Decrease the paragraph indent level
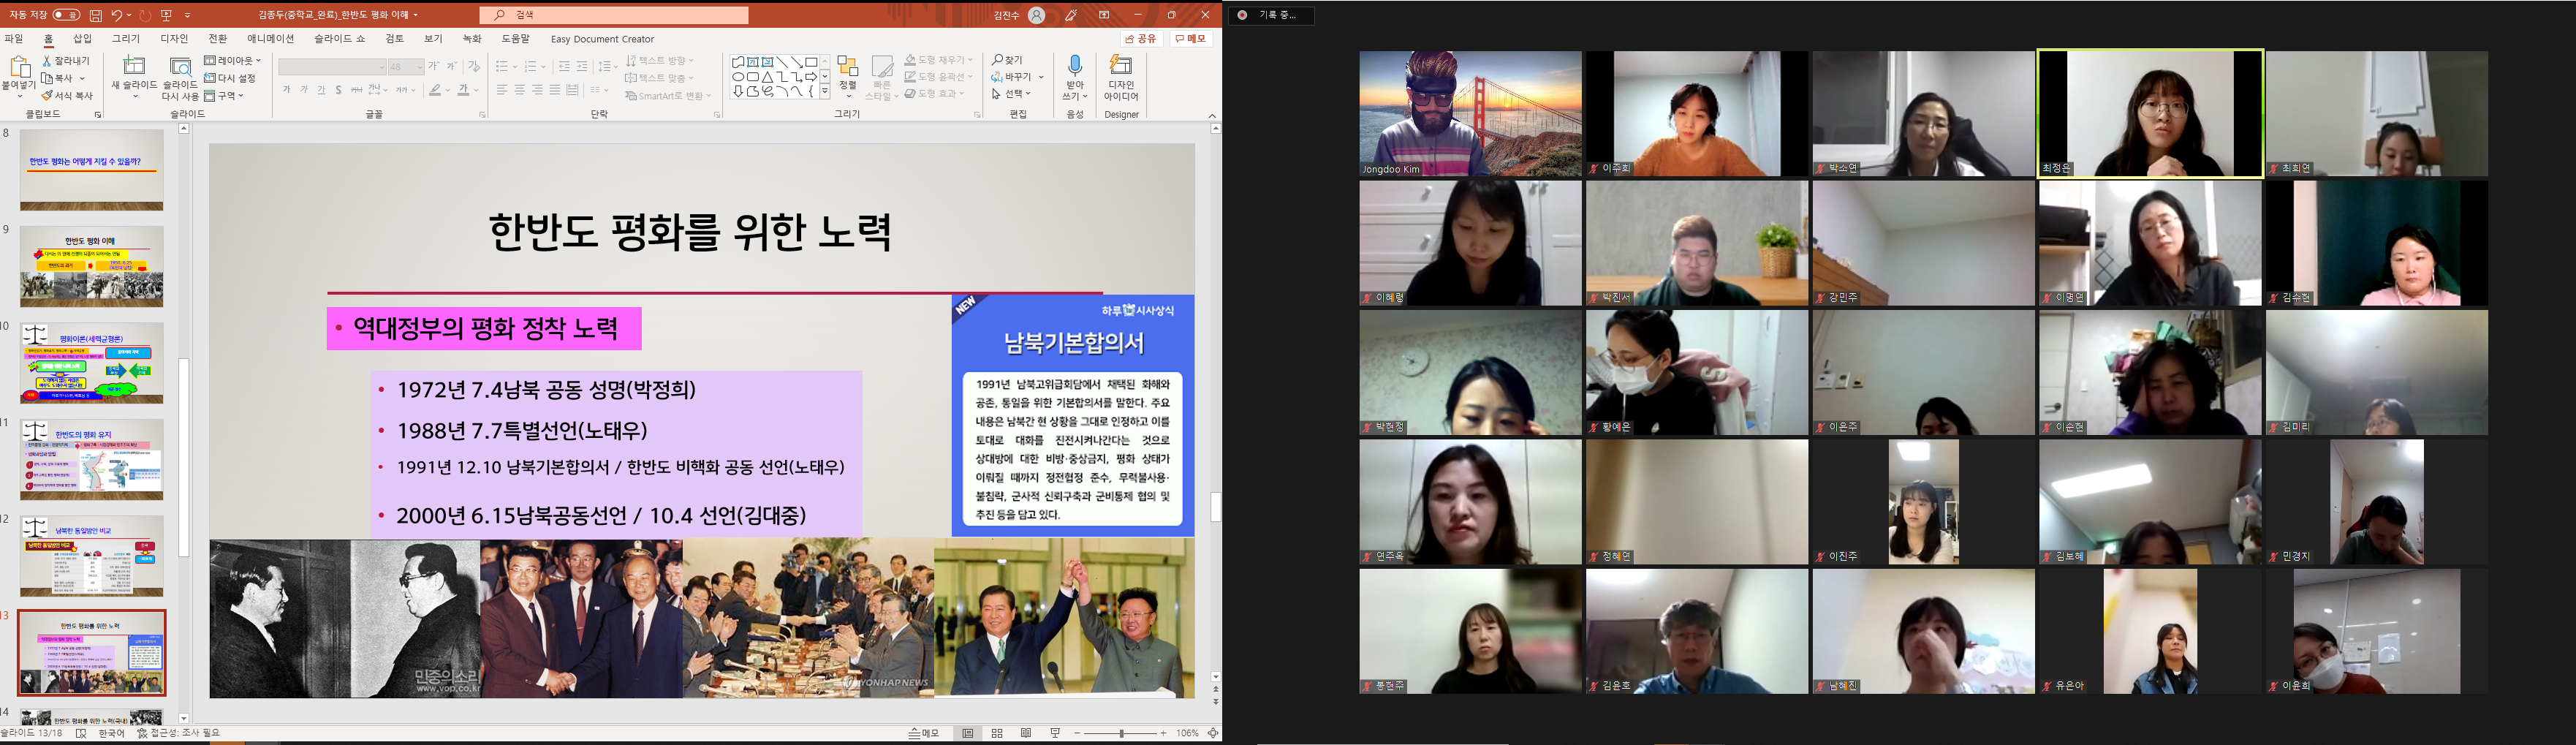2576x745 pixels. (564, 66)
